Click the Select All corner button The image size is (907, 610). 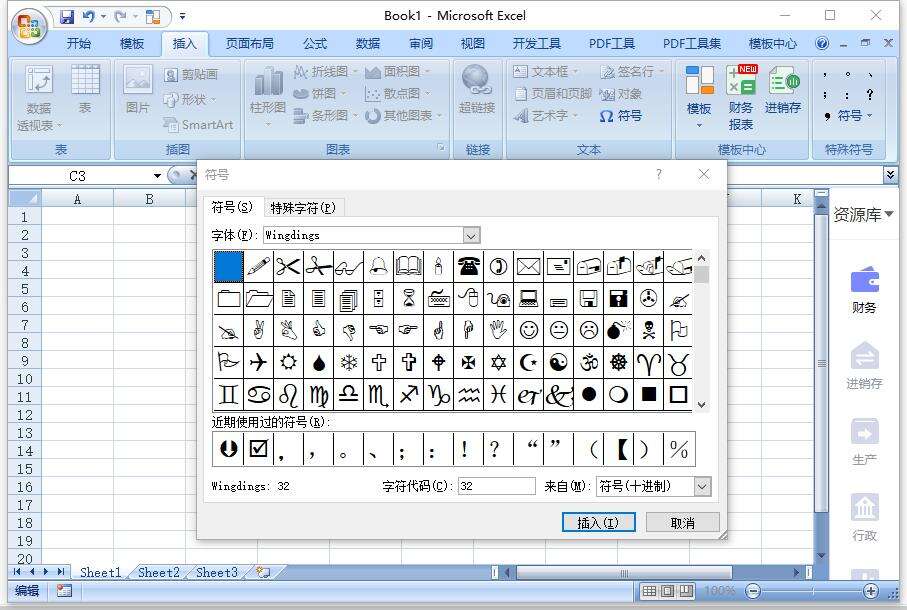25,199
